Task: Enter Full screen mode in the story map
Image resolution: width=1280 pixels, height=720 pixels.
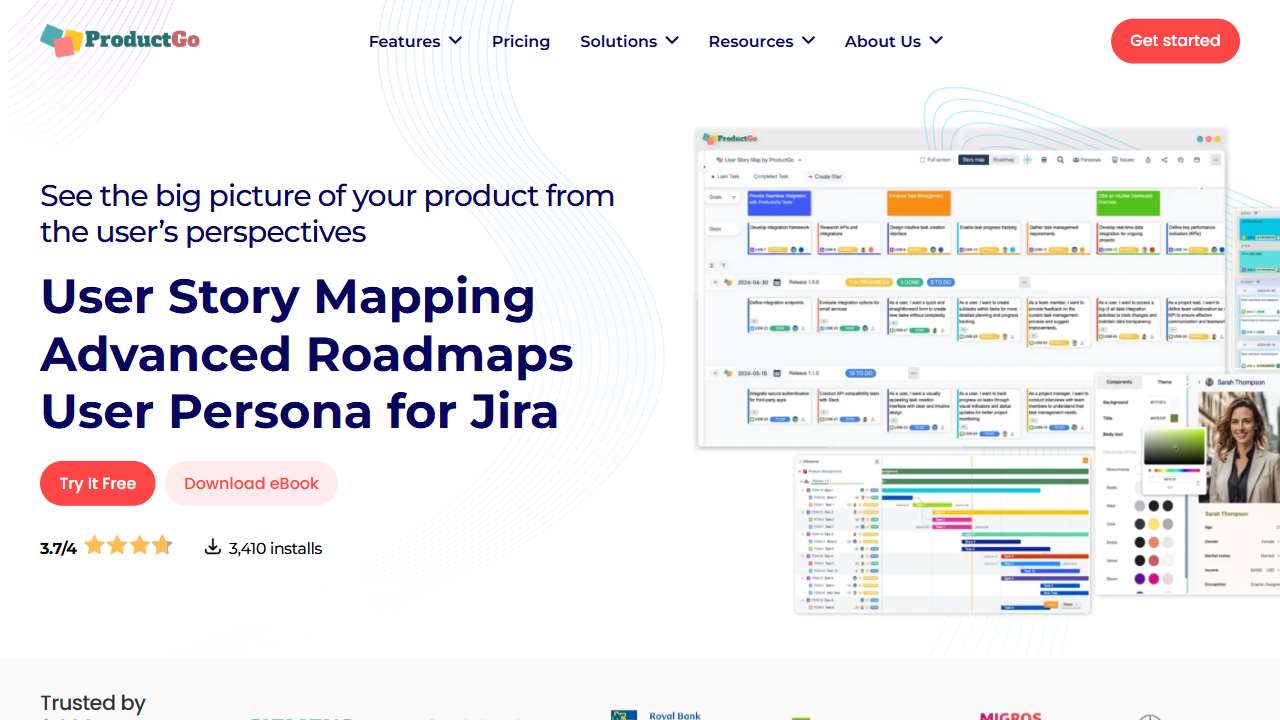Action: click(x=938, y=160)
